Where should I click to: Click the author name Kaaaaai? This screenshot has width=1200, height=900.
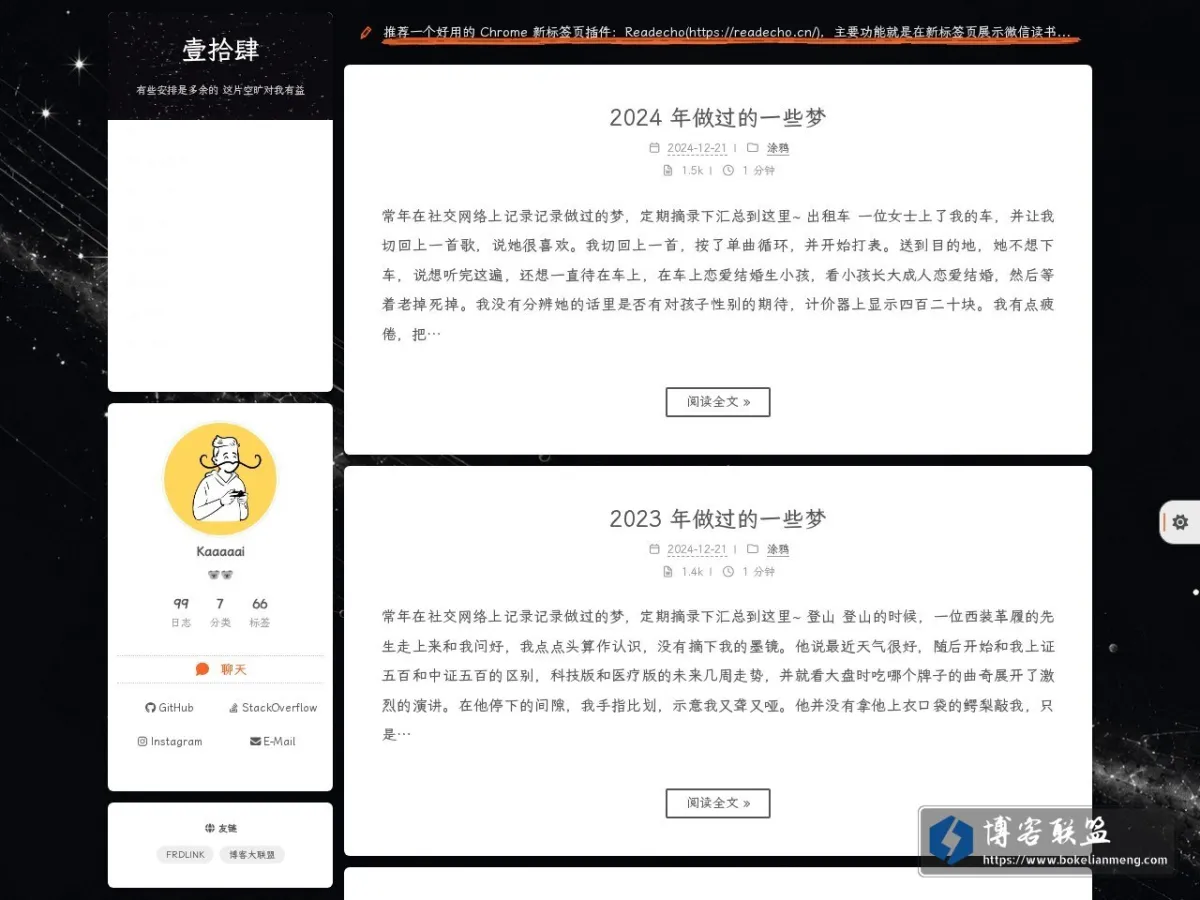click(220, 552)
